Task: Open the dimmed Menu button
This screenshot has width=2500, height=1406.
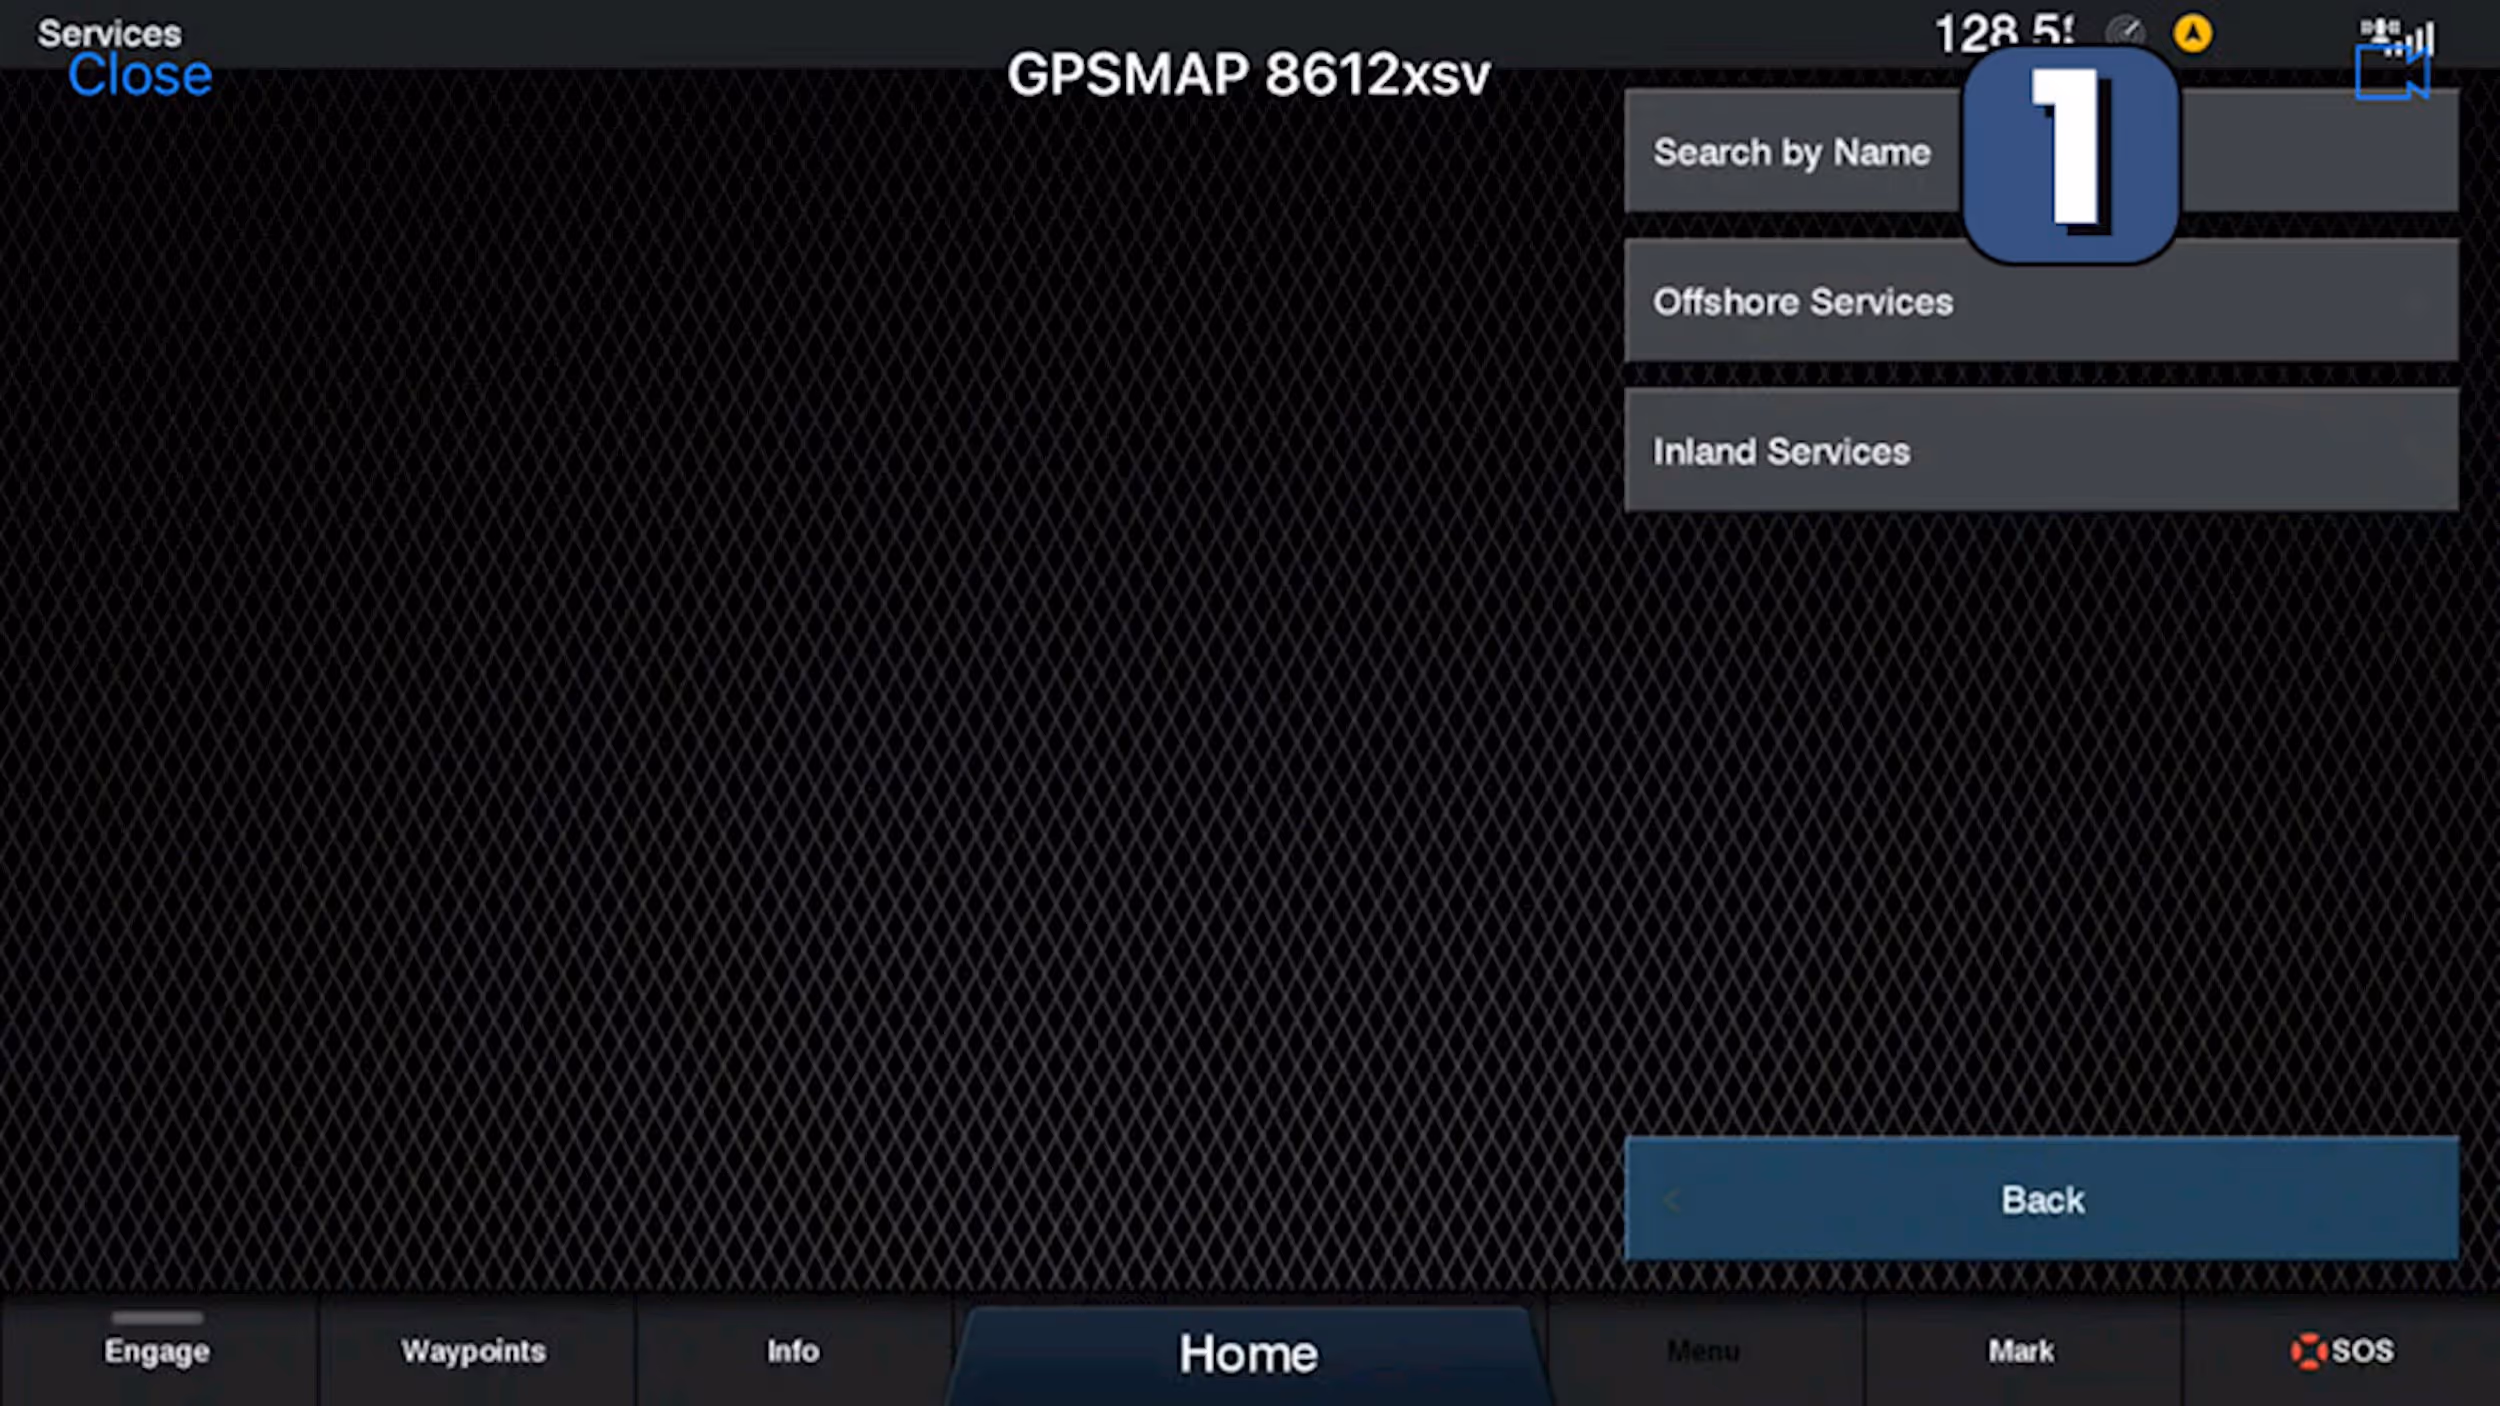Action: click(x=1704, y=1351)
